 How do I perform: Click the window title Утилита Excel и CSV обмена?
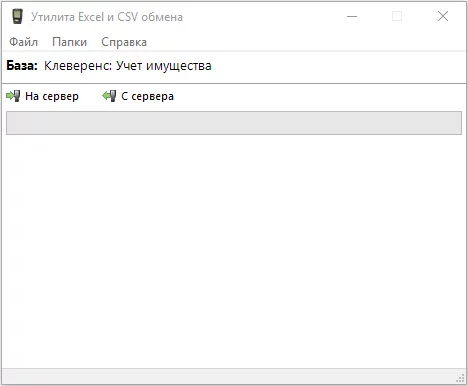point(107,17)
